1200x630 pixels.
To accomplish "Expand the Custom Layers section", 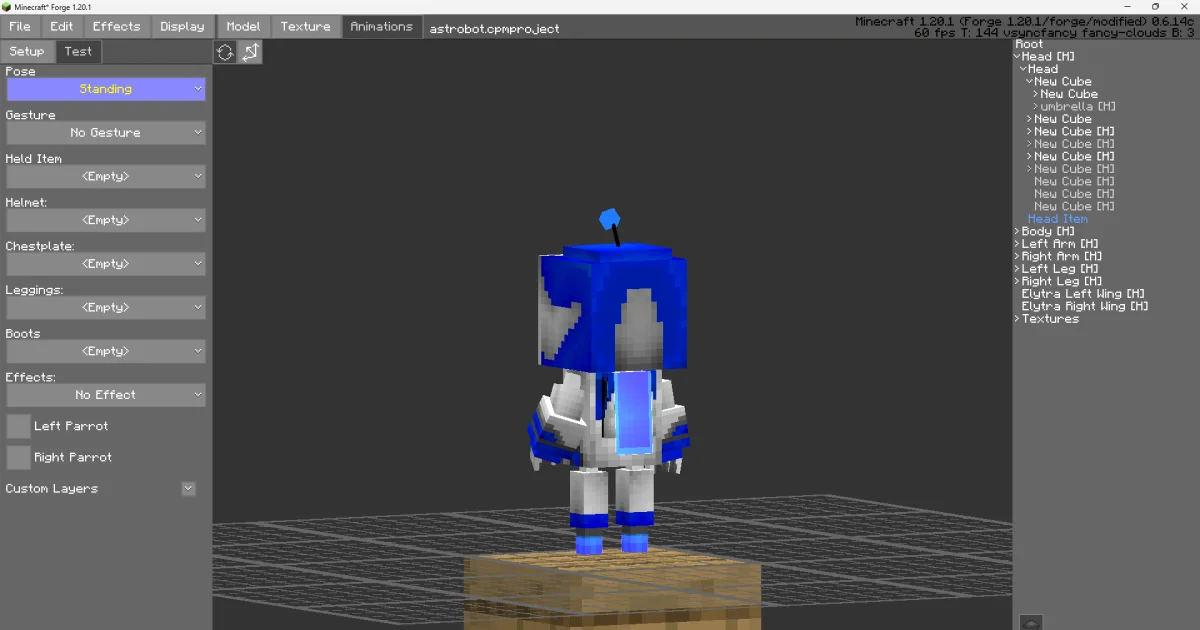I will [x=188, y=488].
